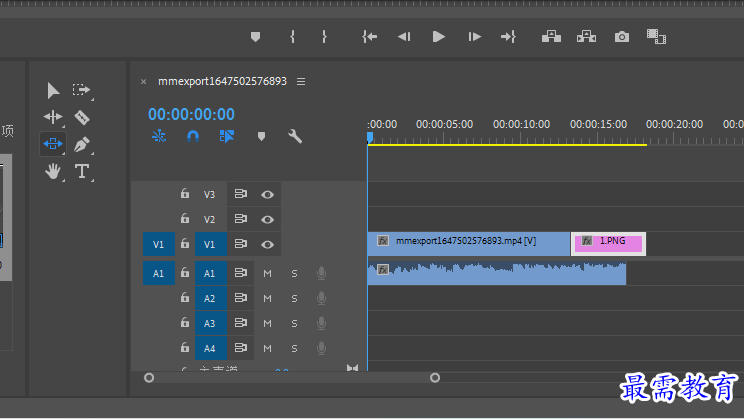Go to Out point

(508, 37)
